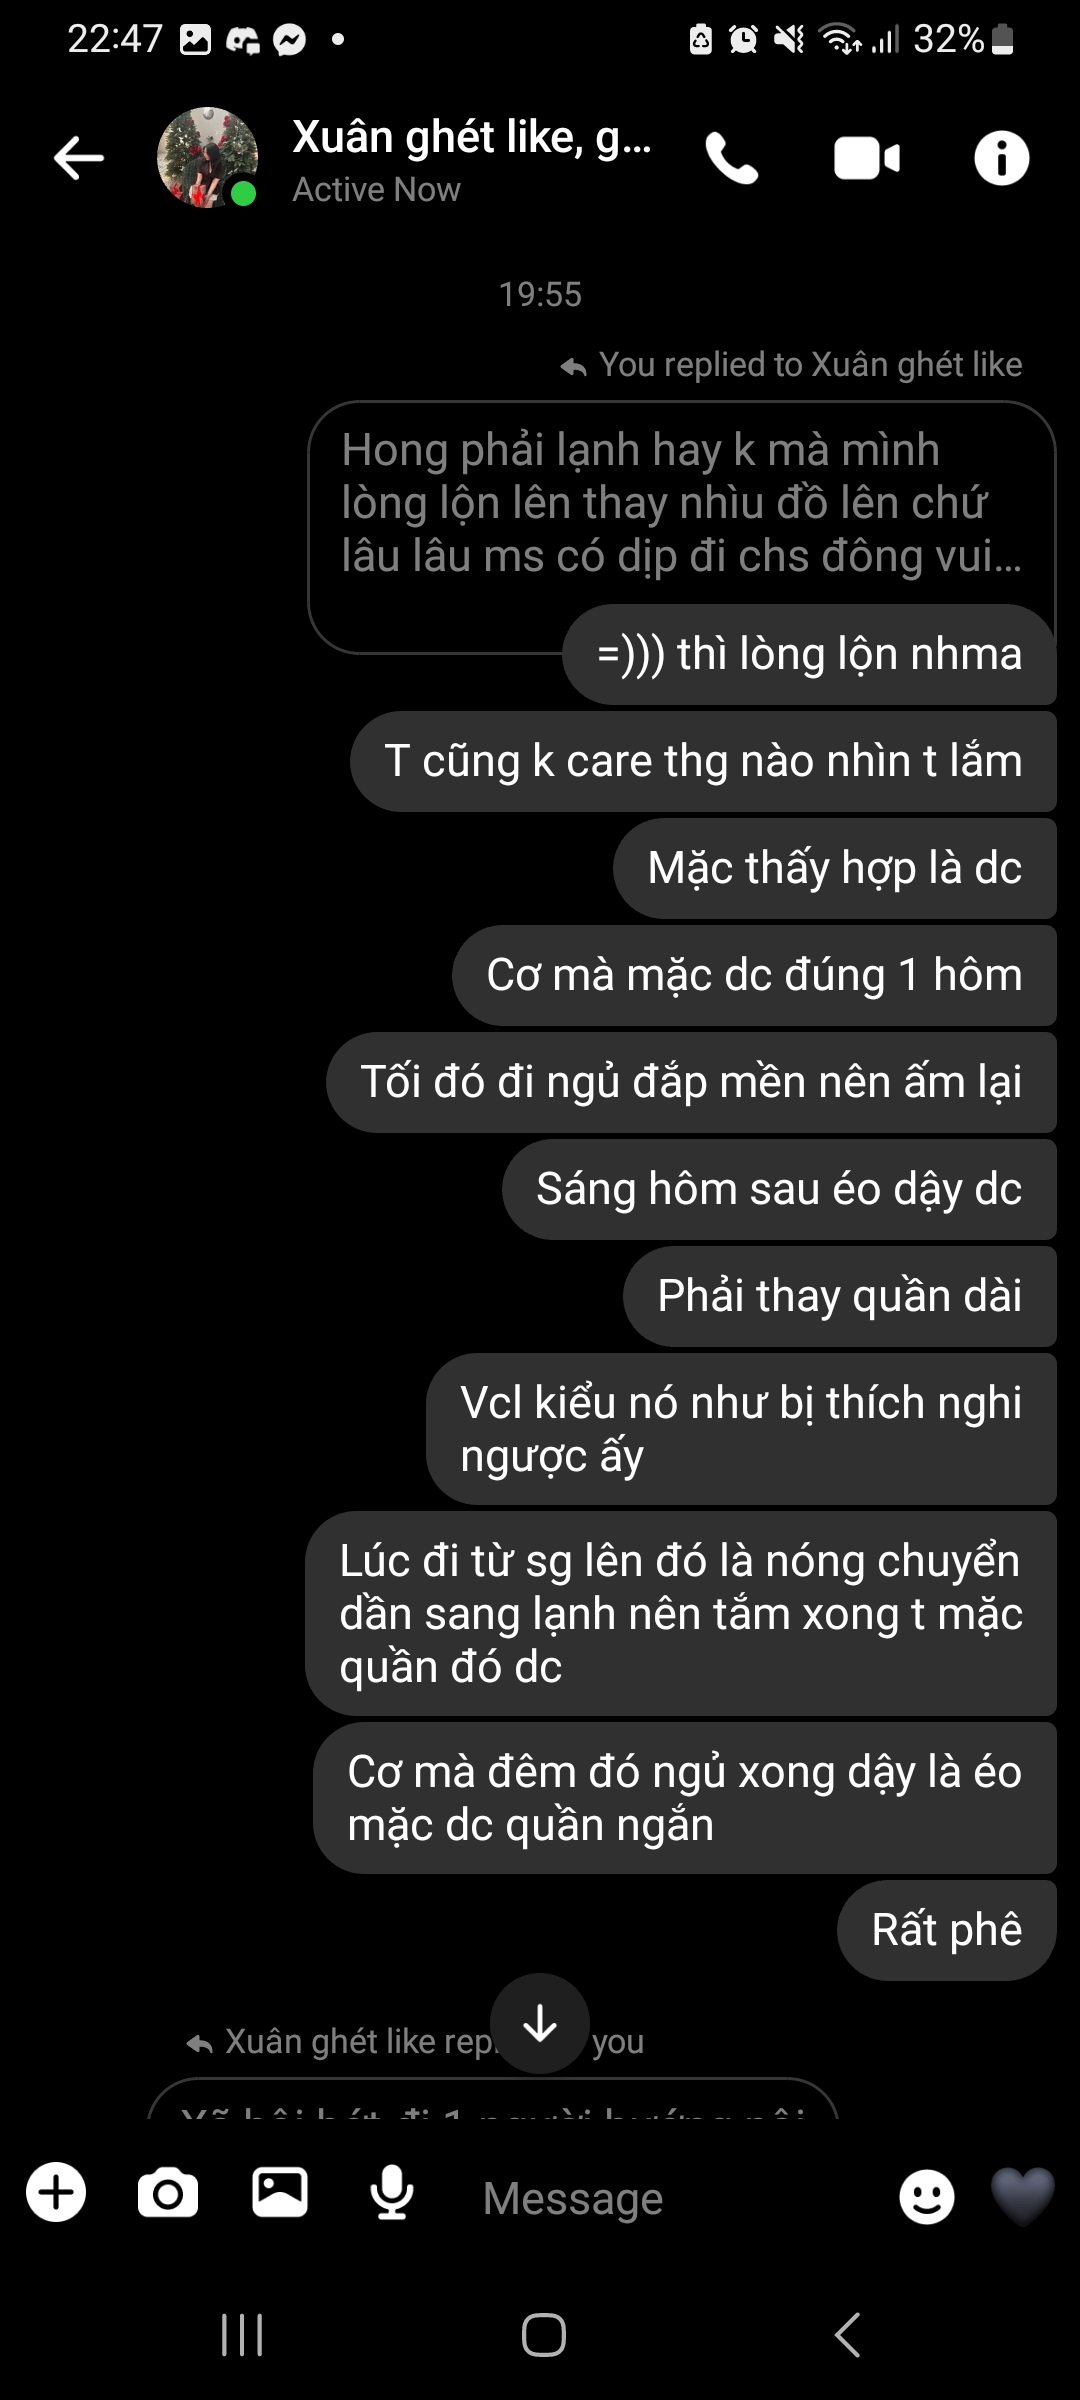Tap the Android navigation back chevron
1080x2400 pixels.
(847, 2336)
